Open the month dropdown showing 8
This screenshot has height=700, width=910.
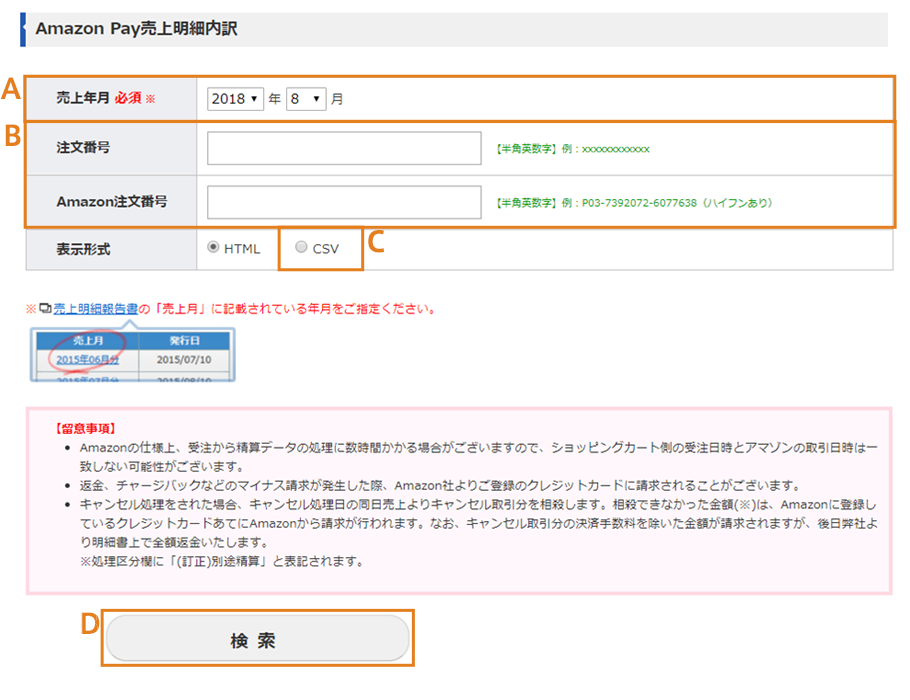[305, 99]
